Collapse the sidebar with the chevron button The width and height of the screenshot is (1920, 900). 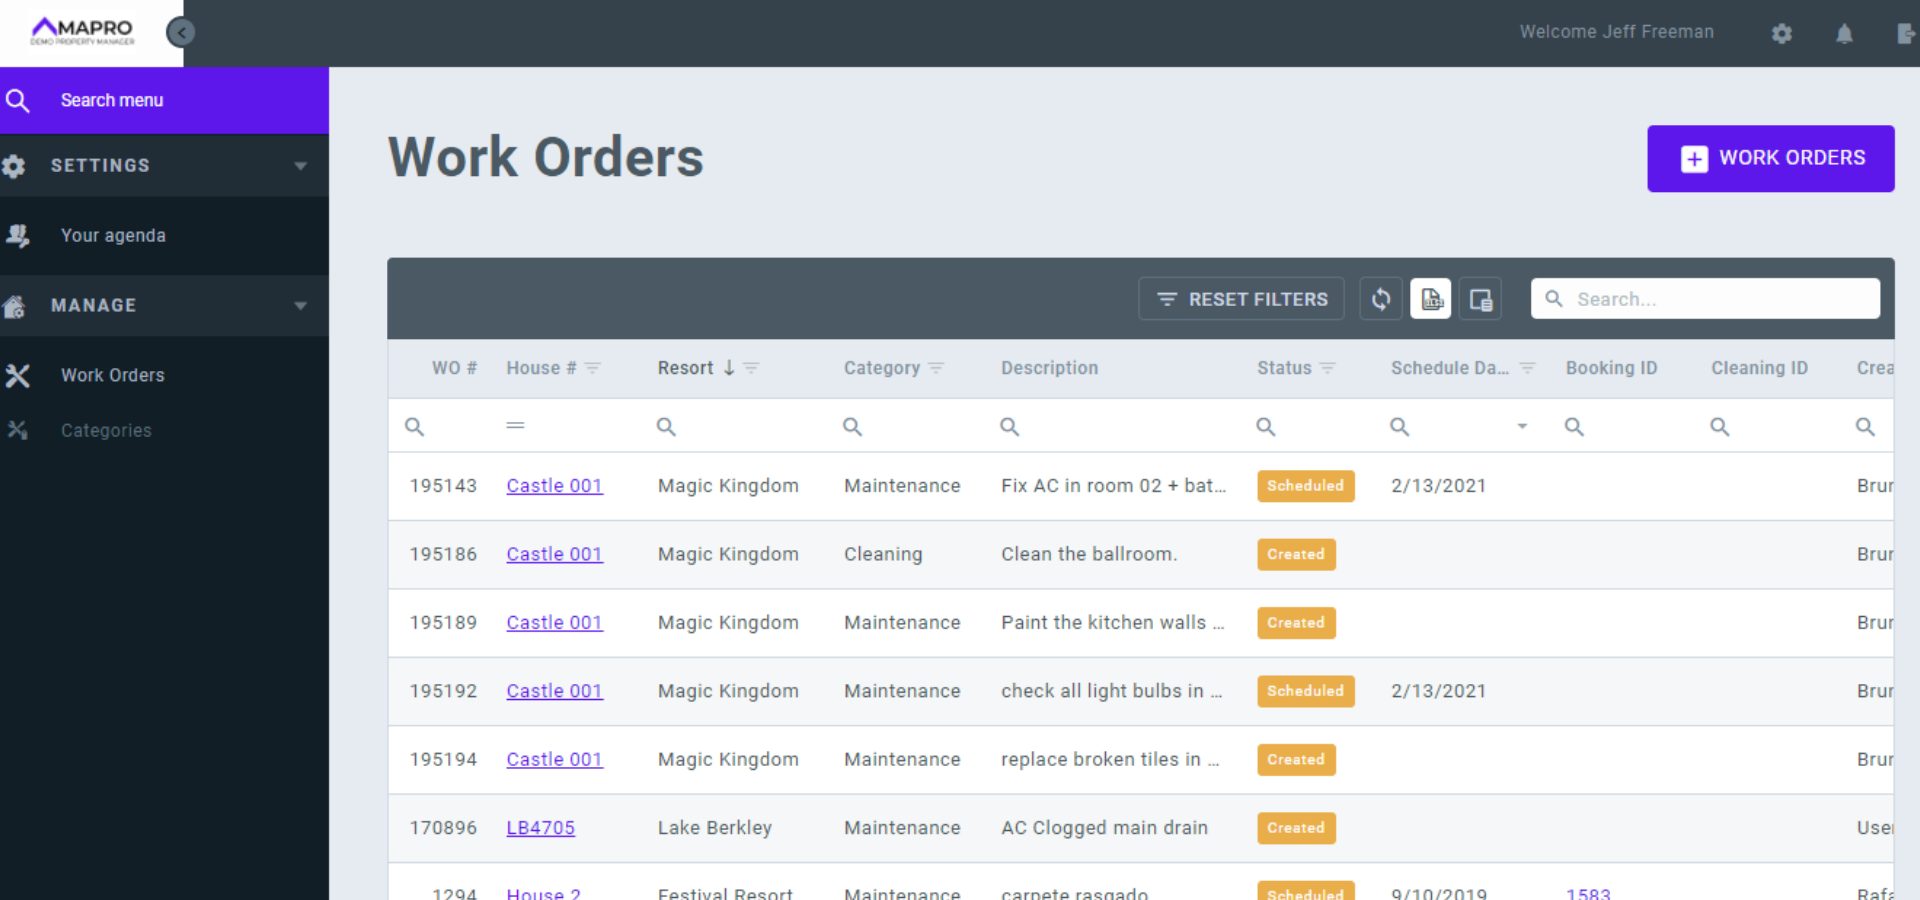pyautogui.click(x=181, y=32)
